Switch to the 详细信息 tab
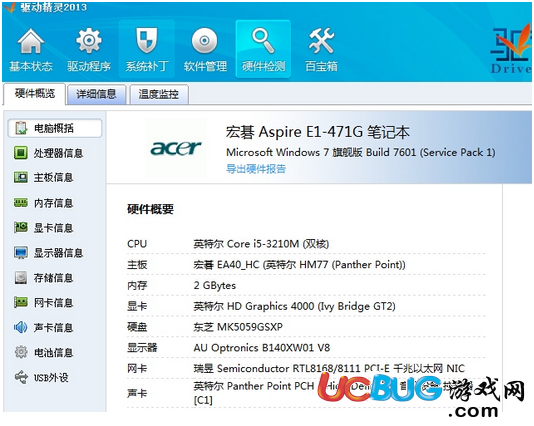This screenshot has height=426, width=534. [x=96, y=94]
